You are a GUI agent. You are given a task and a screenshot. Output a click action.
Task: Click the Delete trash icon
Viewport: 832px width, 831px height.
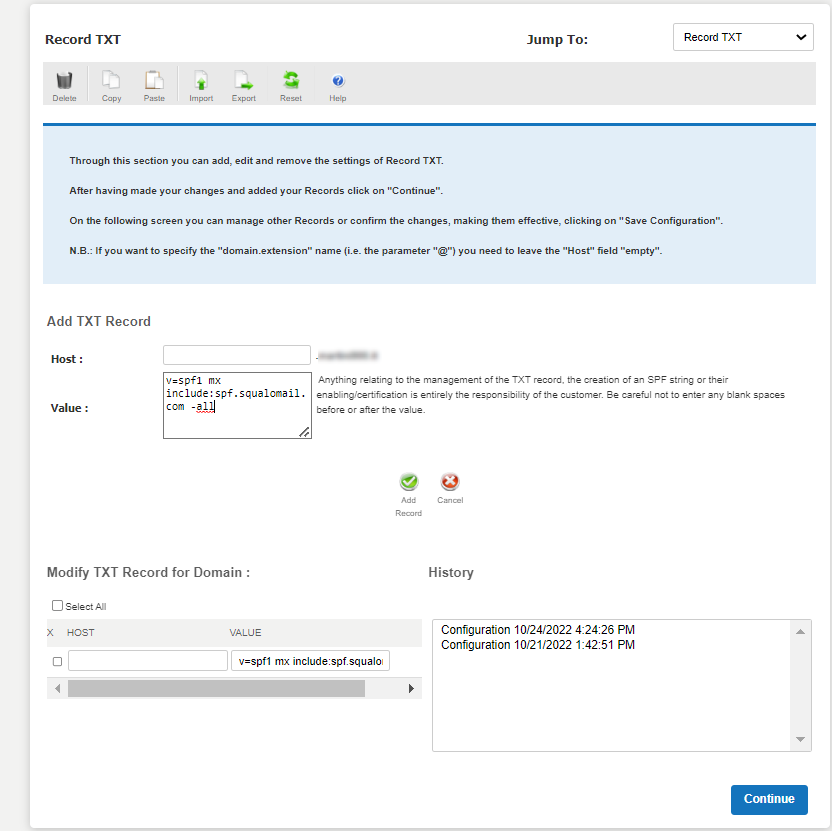pos(64,82)
